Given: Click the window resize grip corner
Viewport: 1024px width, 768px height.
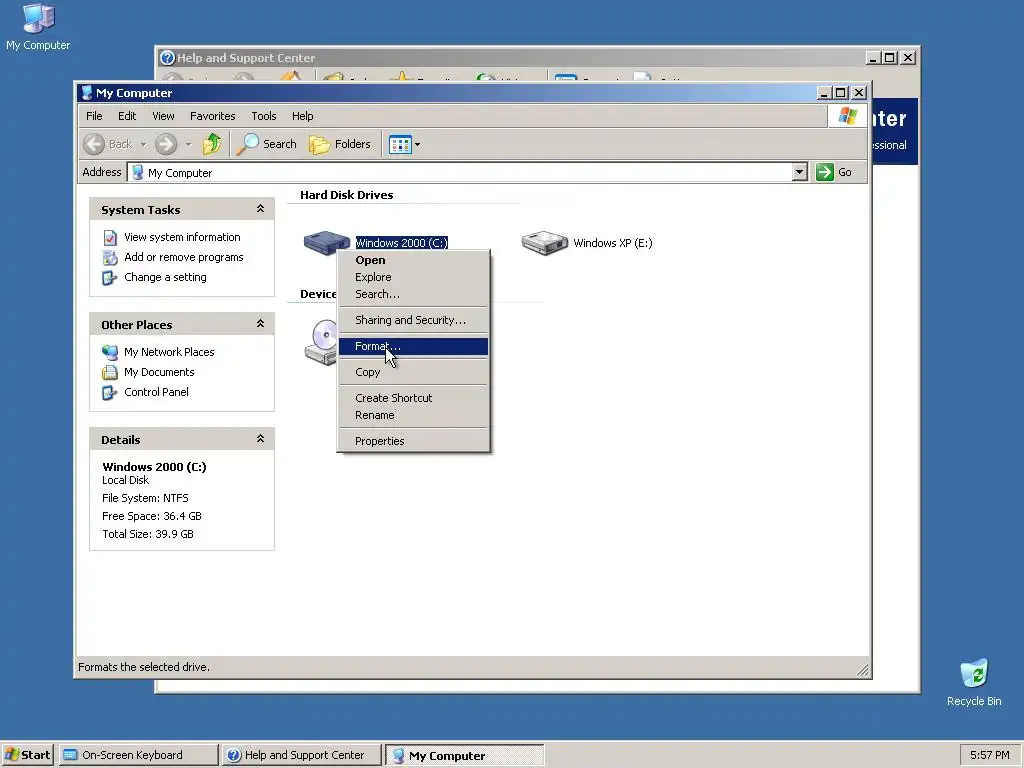Looking at the screenshot, I should point(862,669).
